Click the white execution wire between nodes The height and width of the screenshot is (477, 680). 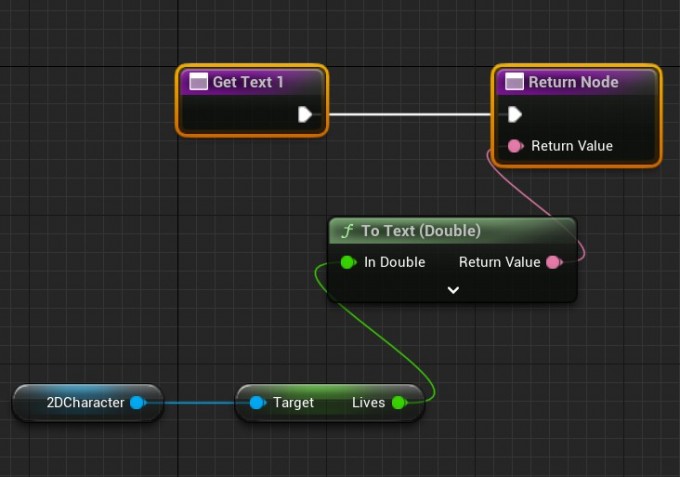(x=410, y=114)
